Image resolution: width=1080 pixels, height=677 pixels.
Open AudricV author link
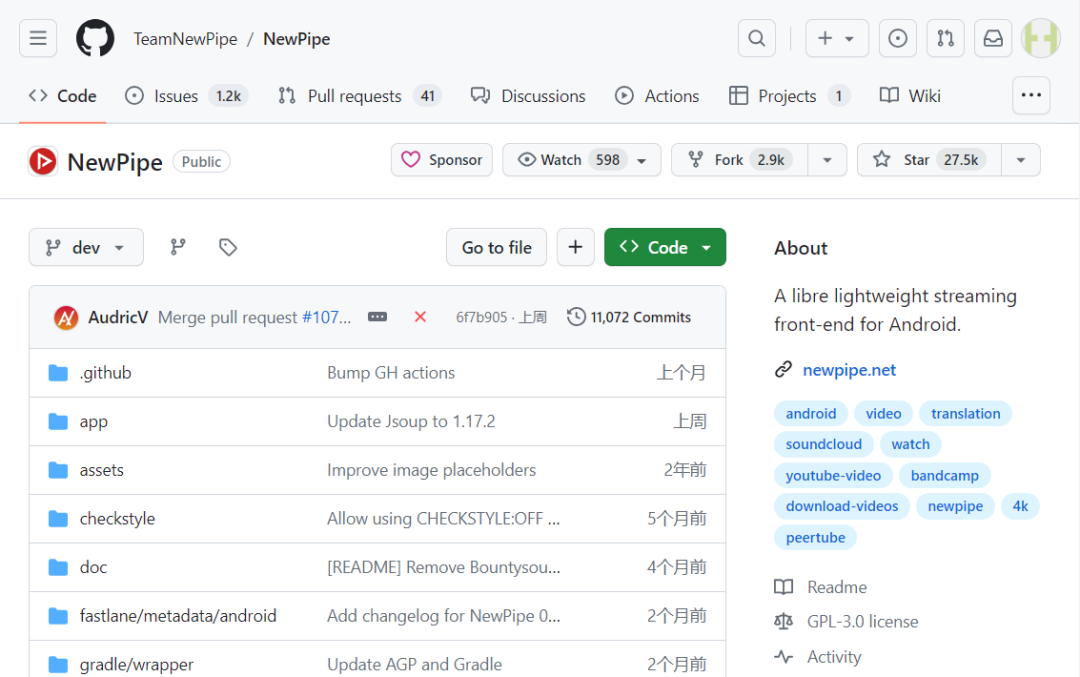point(118,317)
